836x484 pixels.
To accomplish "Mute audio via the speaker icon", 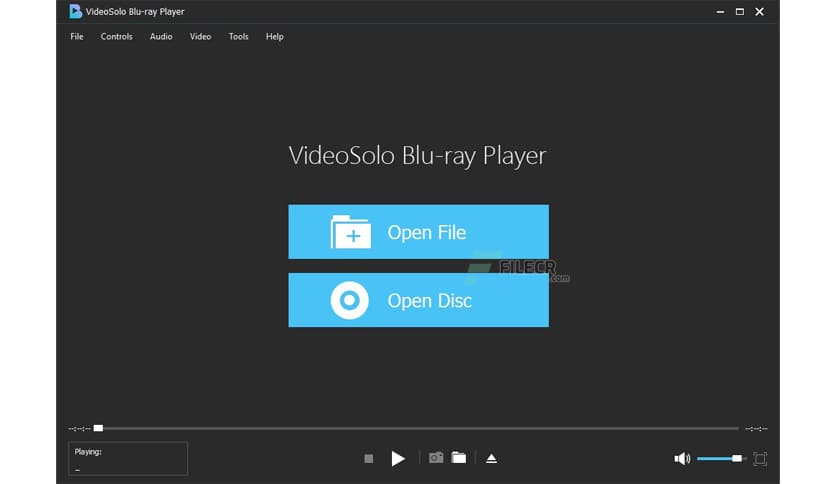I will [x=682, y=458].
